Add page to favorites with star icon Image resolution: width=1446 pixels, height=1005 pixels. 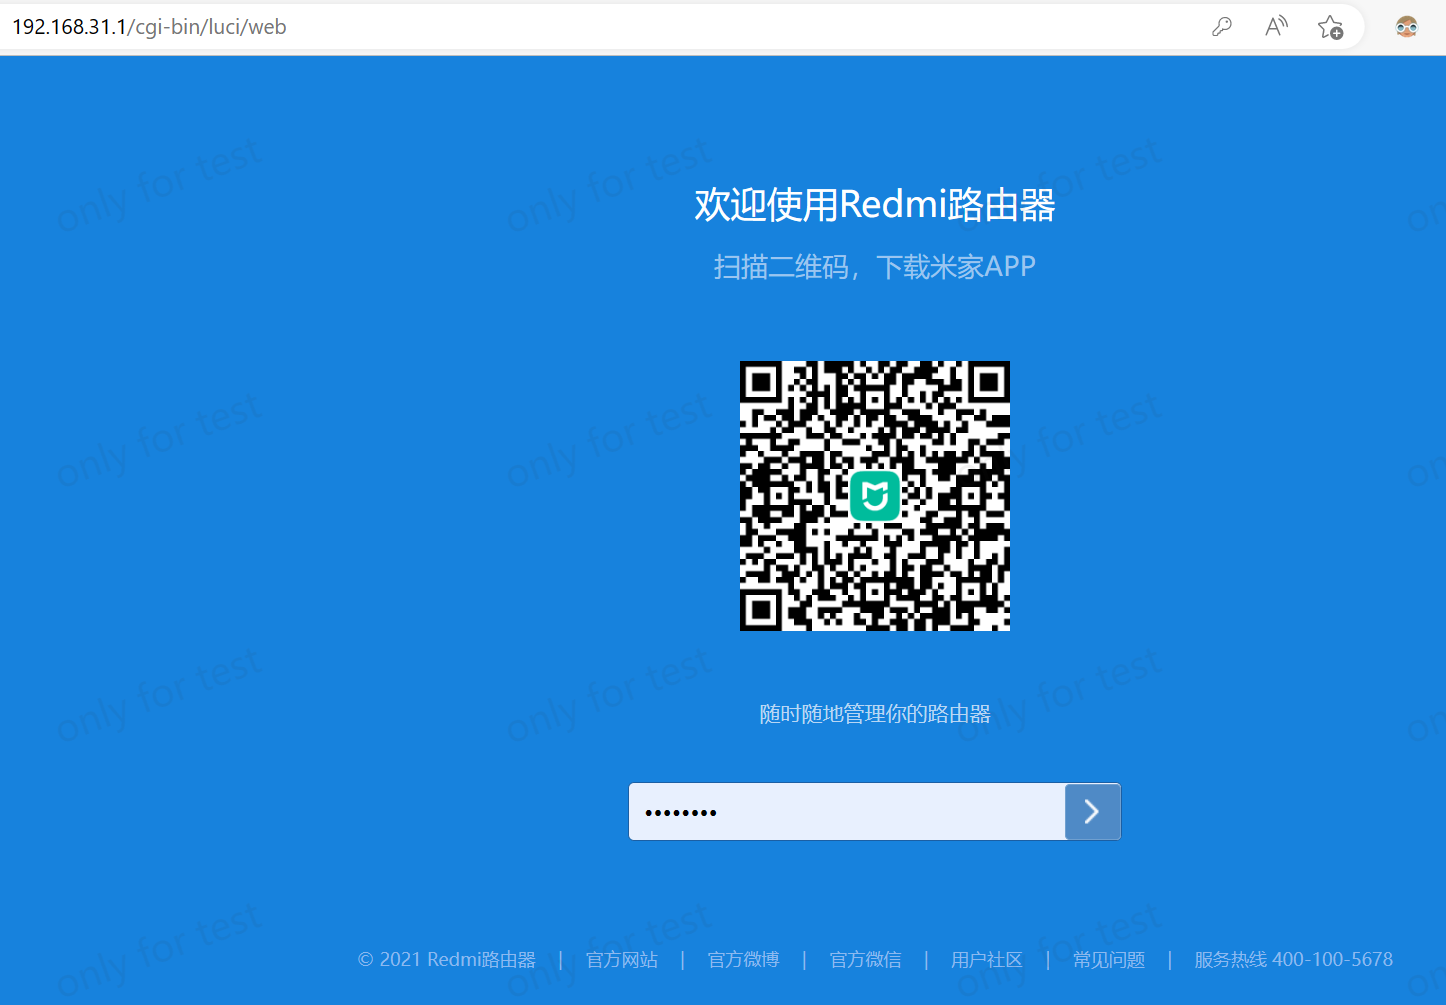coord(1330,27)
